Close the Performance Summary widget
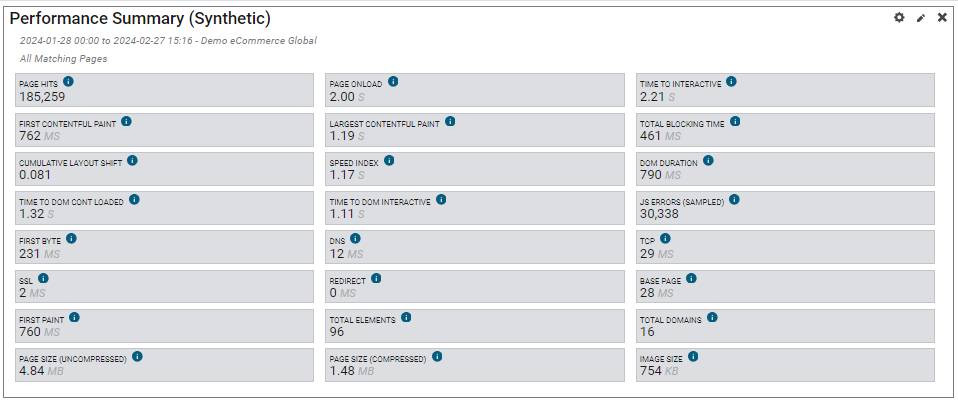Viewport: 958px width, 405px height. point(942,18)
